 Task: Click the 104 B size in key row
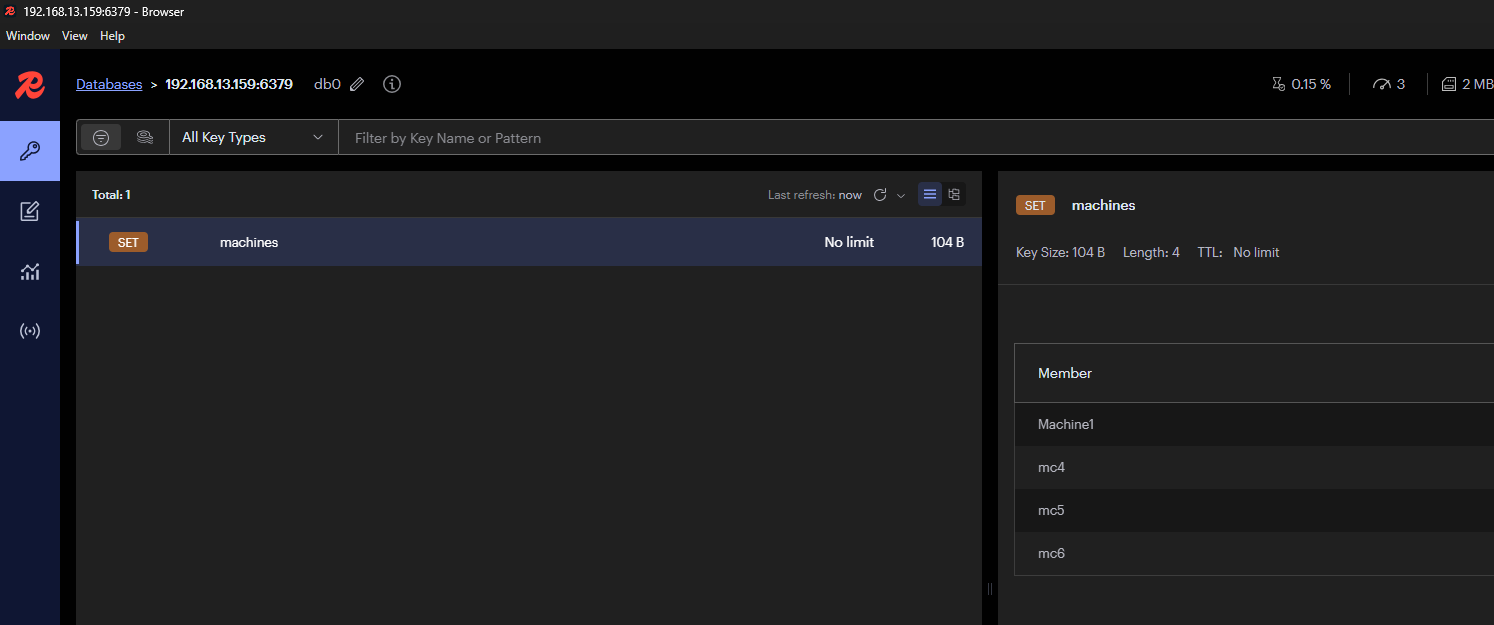(x=948, y=242)
